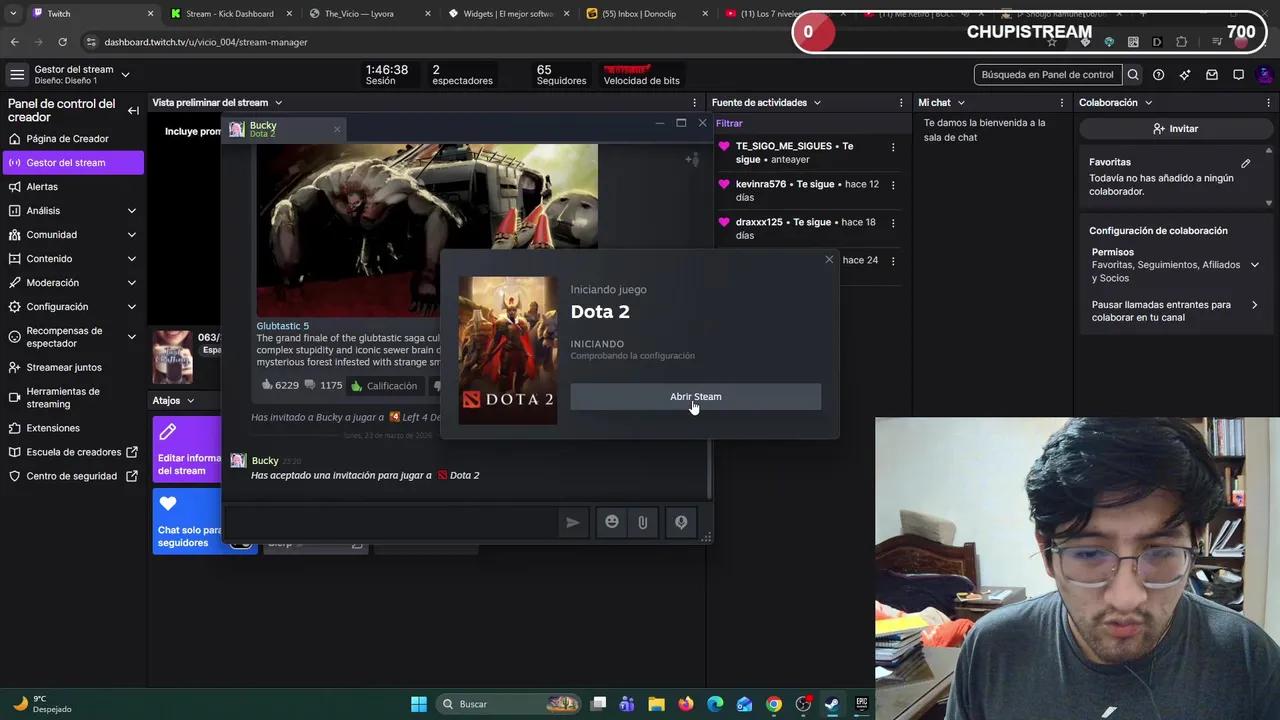The height and width of the screenshot is (720, 1280).
Task: Click the Steam chat message input box
Action: (390, 522)
